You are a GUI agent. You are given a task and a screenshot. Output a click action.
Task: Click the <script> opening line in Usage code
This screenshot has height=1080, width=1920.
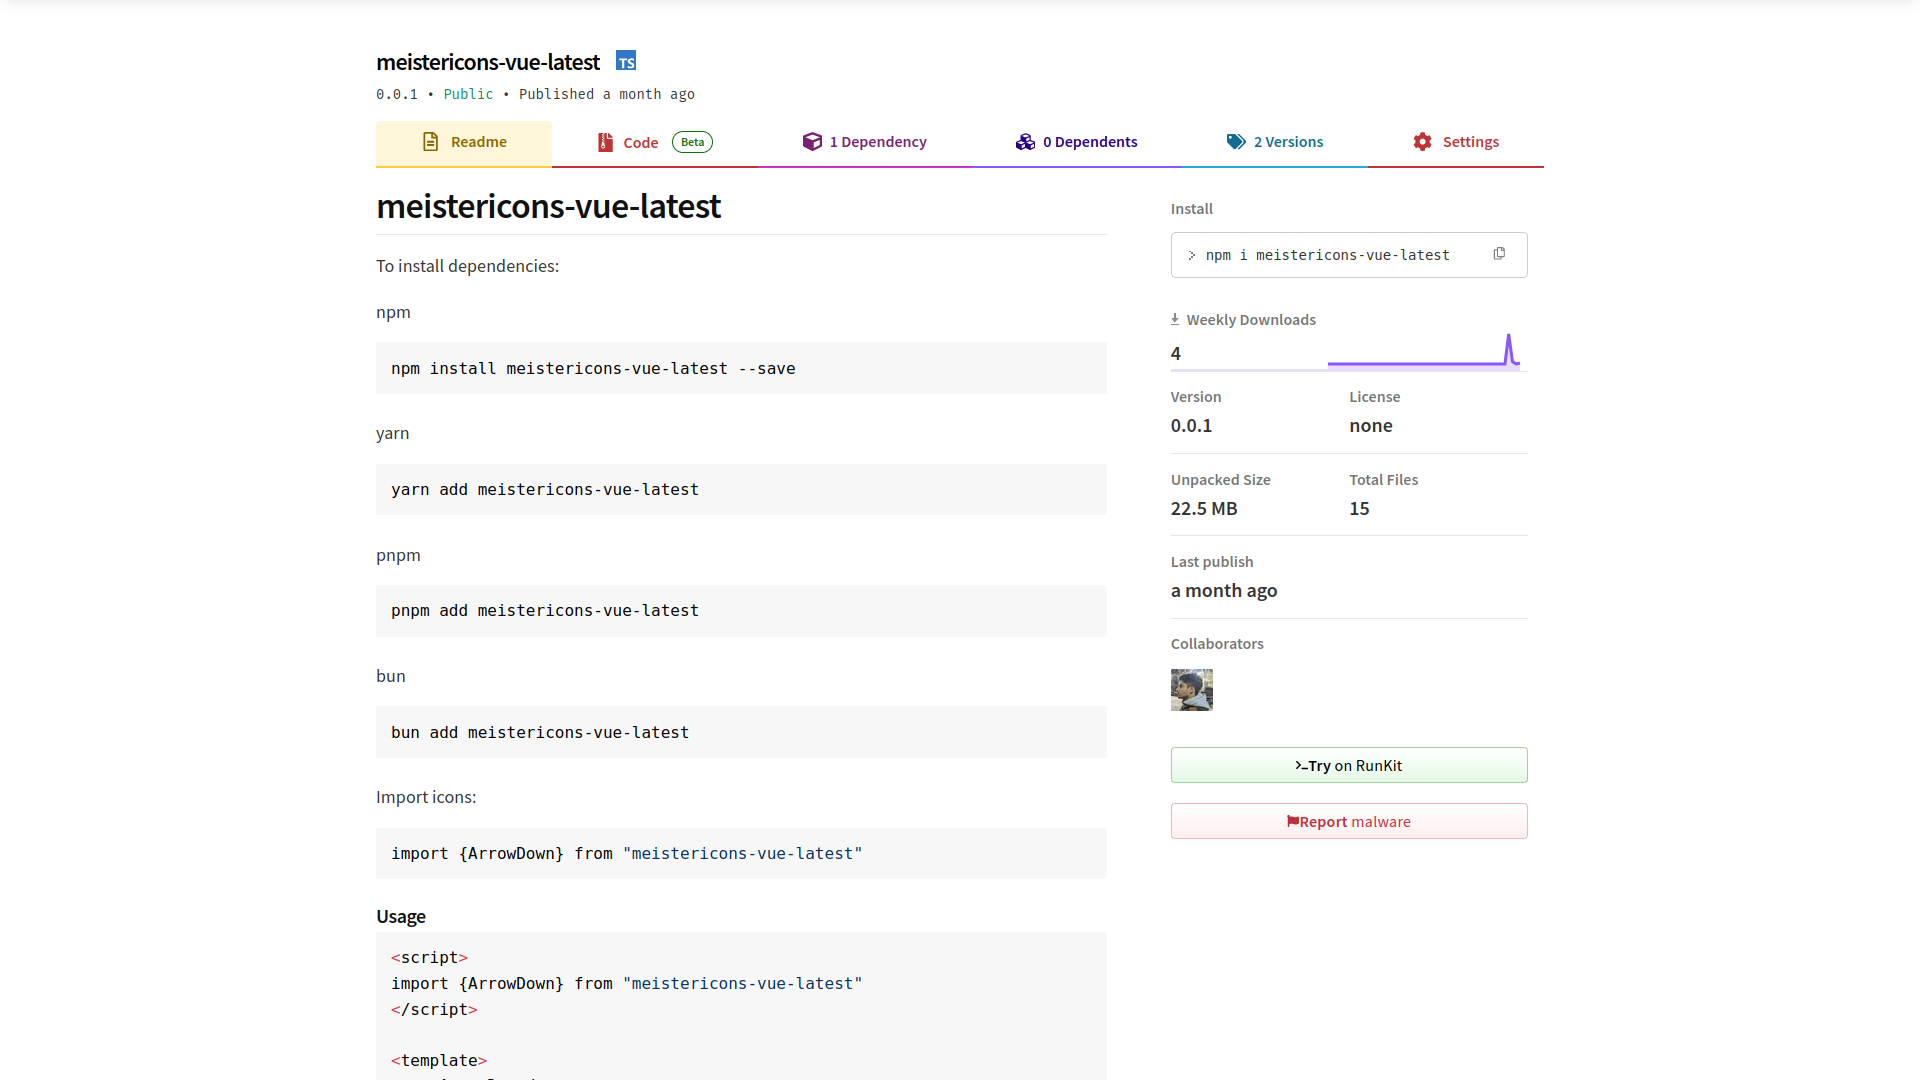[429, 958]
